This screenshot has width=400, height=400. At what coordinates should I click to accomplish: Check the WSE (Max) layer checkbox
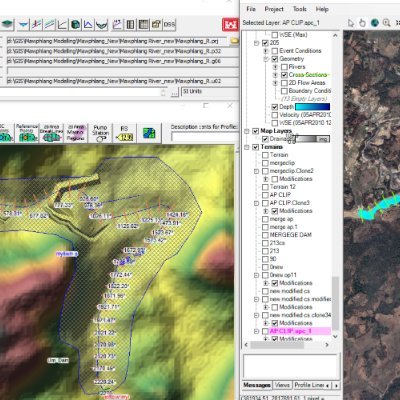275,35
